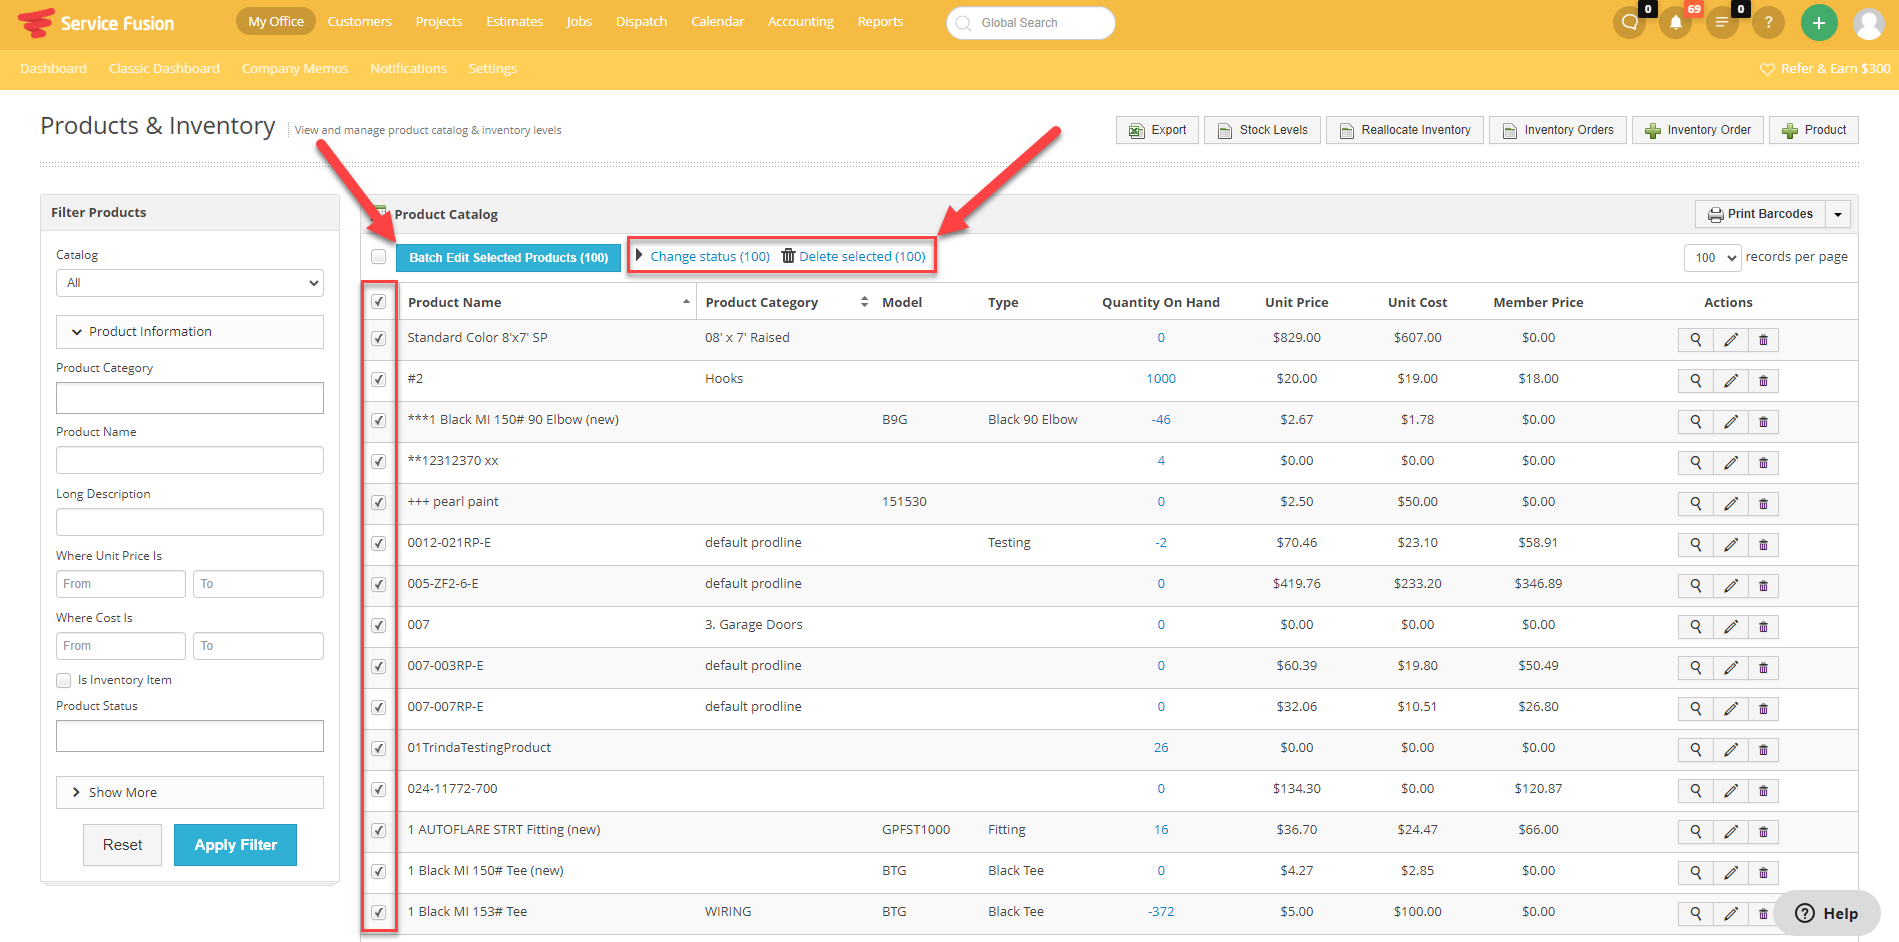The image size is (1899, 942).
Task: Toggle the select-all checkbox in table header
Action: coord(379,302)
